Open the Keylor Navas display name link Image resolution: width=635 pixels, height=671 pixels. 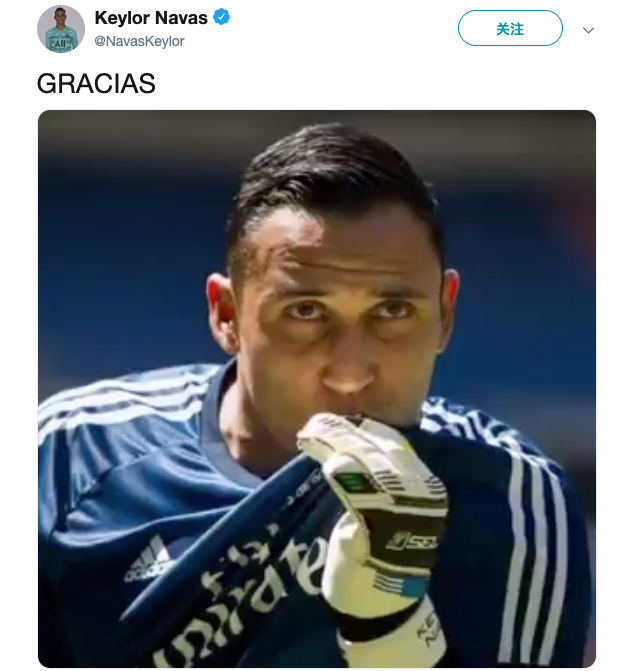151,18
